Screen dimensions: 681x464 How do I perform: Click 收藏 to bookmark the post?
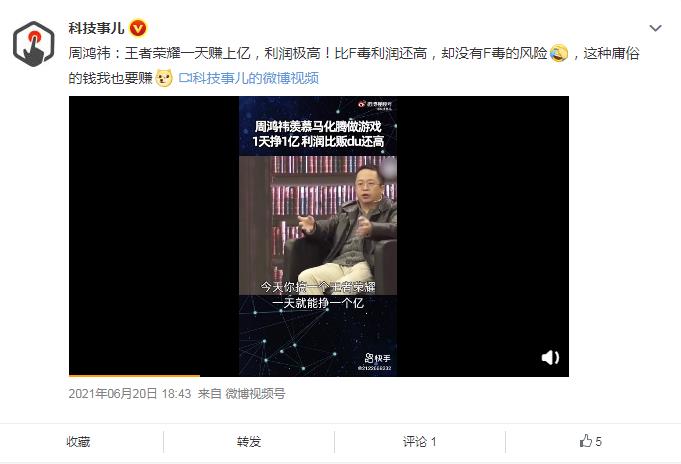coord(78,442)
